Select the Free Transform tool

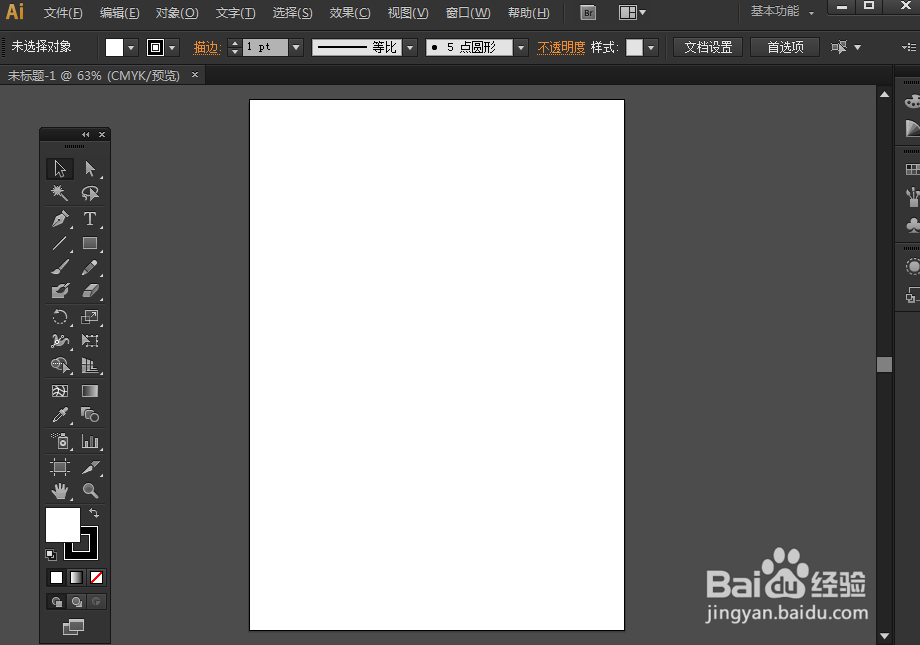(x=90, y=340)
